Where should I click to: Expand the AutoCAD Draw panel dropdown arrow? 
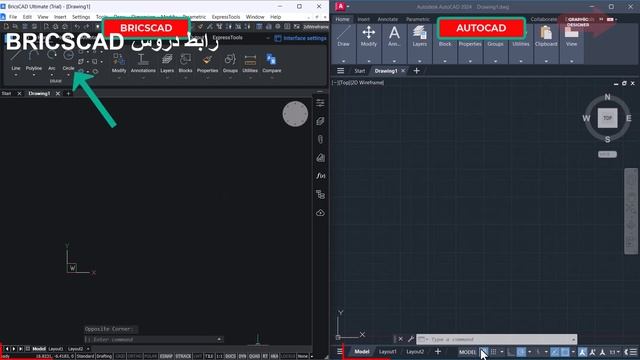point(343,61)
